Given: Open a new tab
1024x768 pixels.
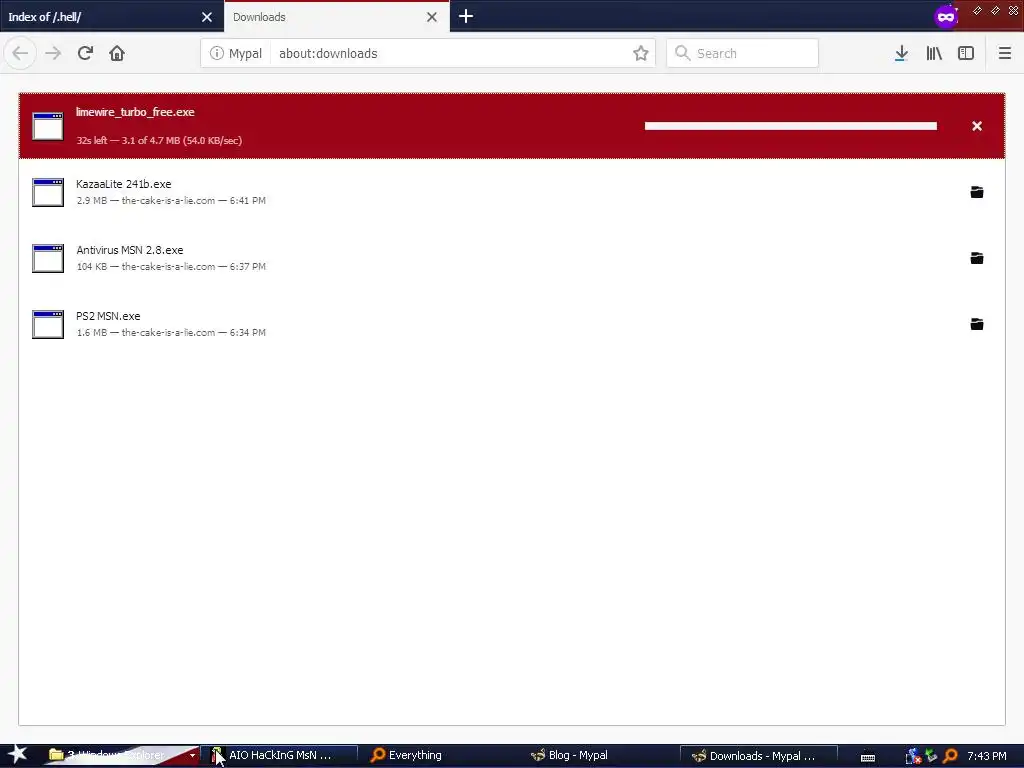Looking at the screenshot, I should pyautogui.click(x=466, y=16).
